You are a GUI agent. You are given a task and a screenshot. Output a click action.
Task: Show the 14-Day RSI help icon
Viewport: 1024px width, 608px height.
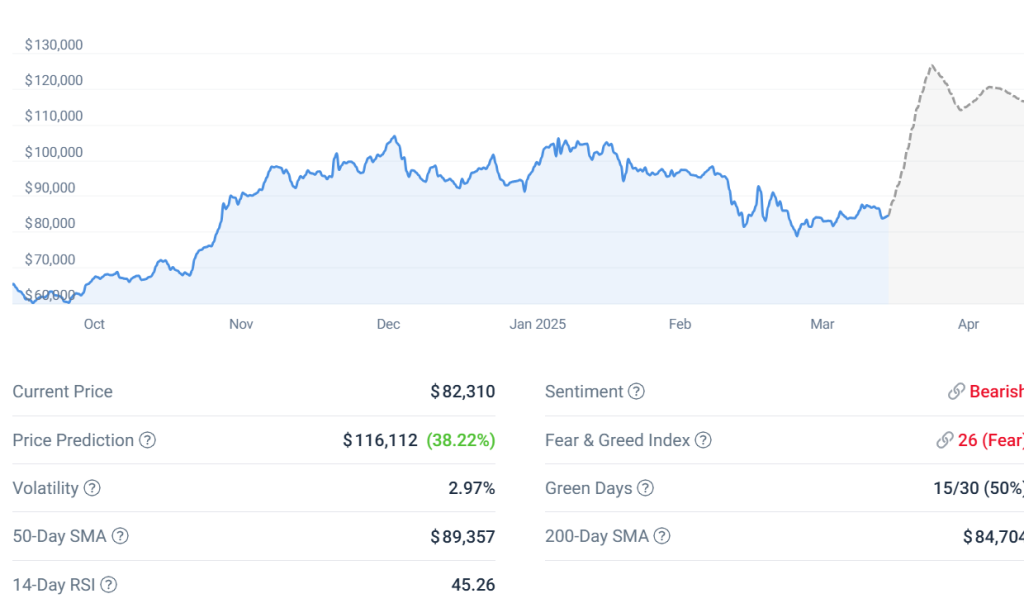point(109,585)
